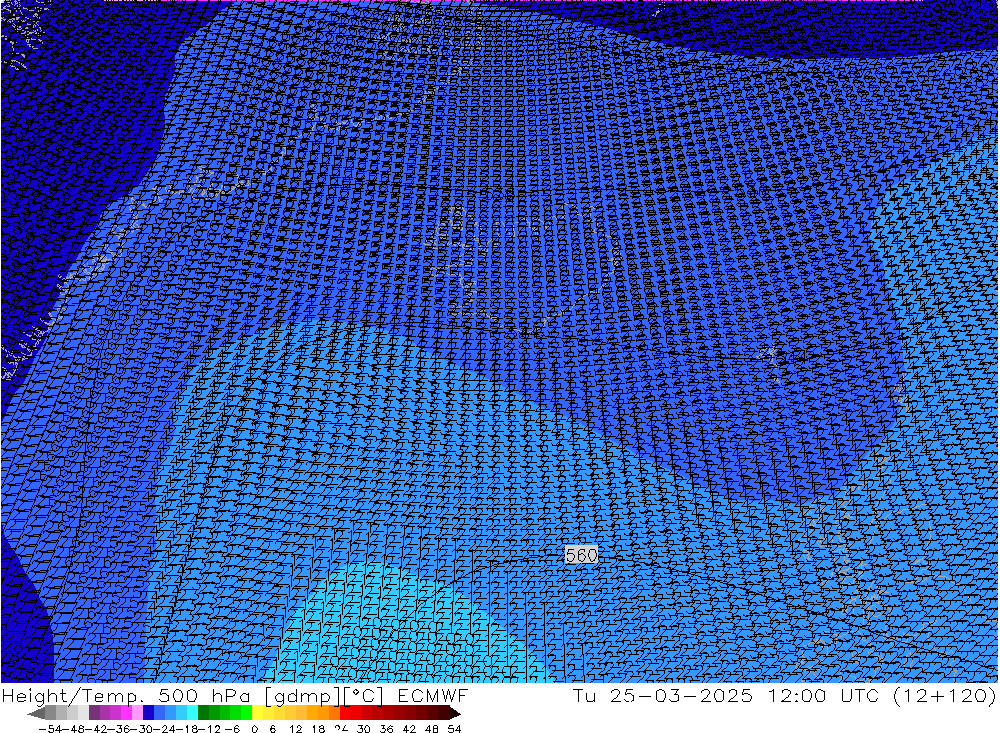Click the -30 legend value
Image resolution: width=1000 pixels, height=733 pixels.
(140, 729)
